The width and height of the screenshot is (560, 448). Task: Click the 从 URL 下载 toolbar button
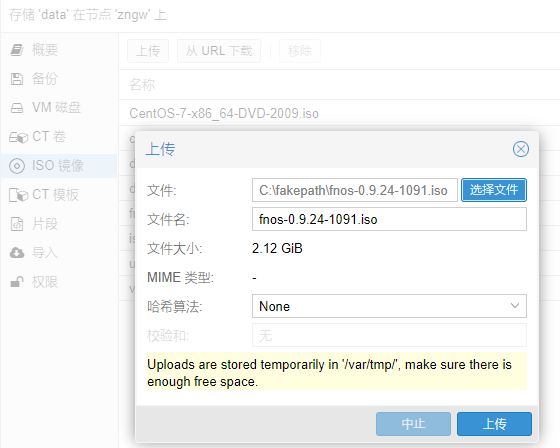[219, 51]
